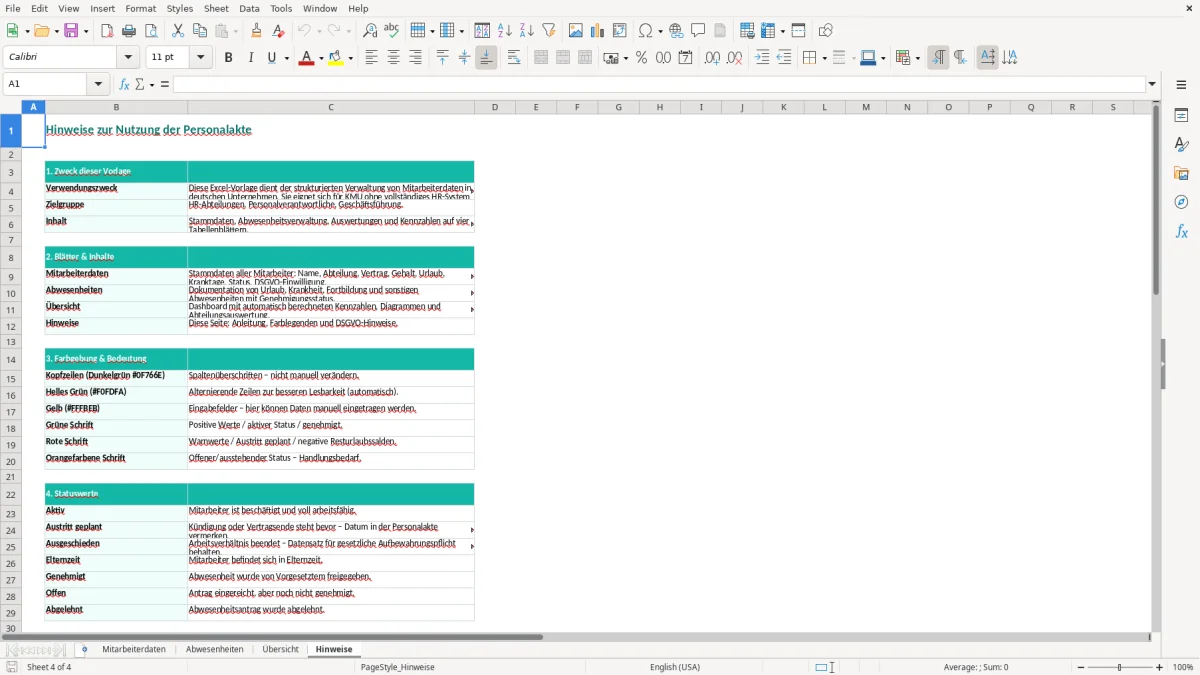Click the AutoFilter funnel icon
1200x675 pixels.
[x=549, y=31]
